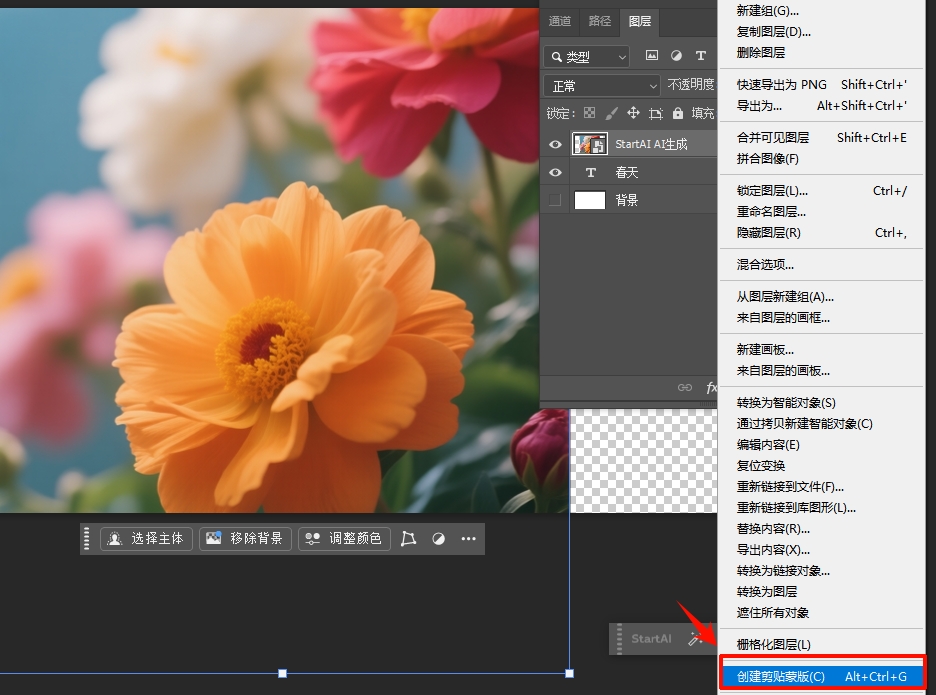The height and width of the screenshot is (695, 936).
Task: Enable lock transparent pixels
Action: (591, 113)
